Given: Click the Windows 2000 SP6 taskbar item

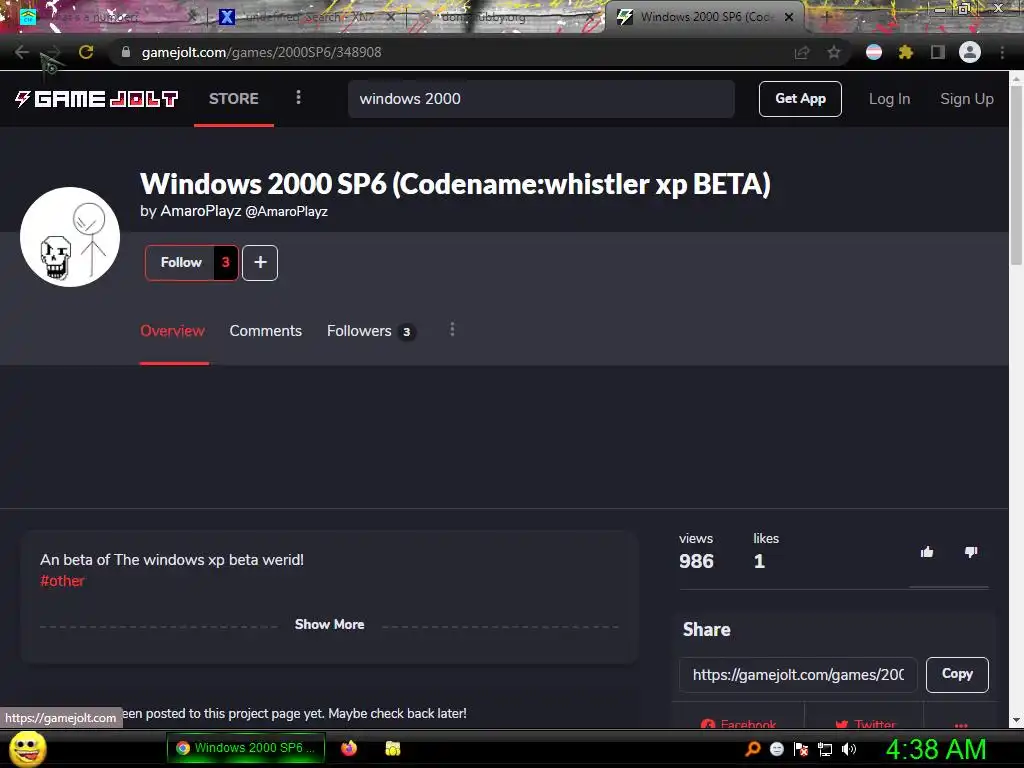Looking at the screenshot, I should 246,748.
